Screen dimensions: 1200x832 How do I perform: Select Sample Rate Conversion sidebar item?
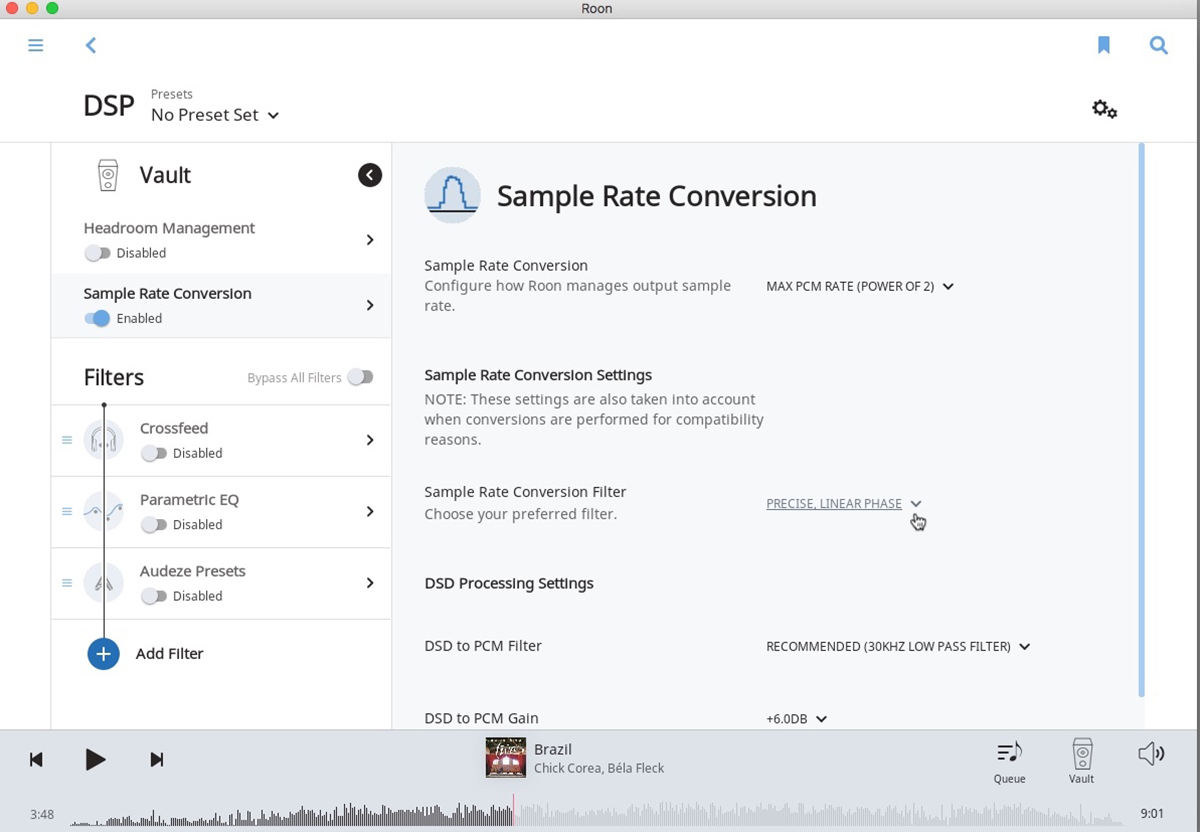tap(221, 305)
